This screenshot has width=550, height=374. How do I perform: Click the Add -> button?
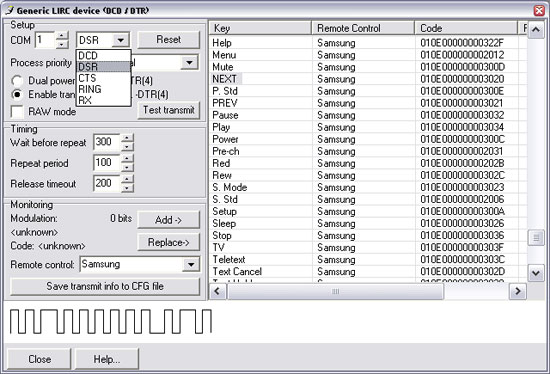169,220
